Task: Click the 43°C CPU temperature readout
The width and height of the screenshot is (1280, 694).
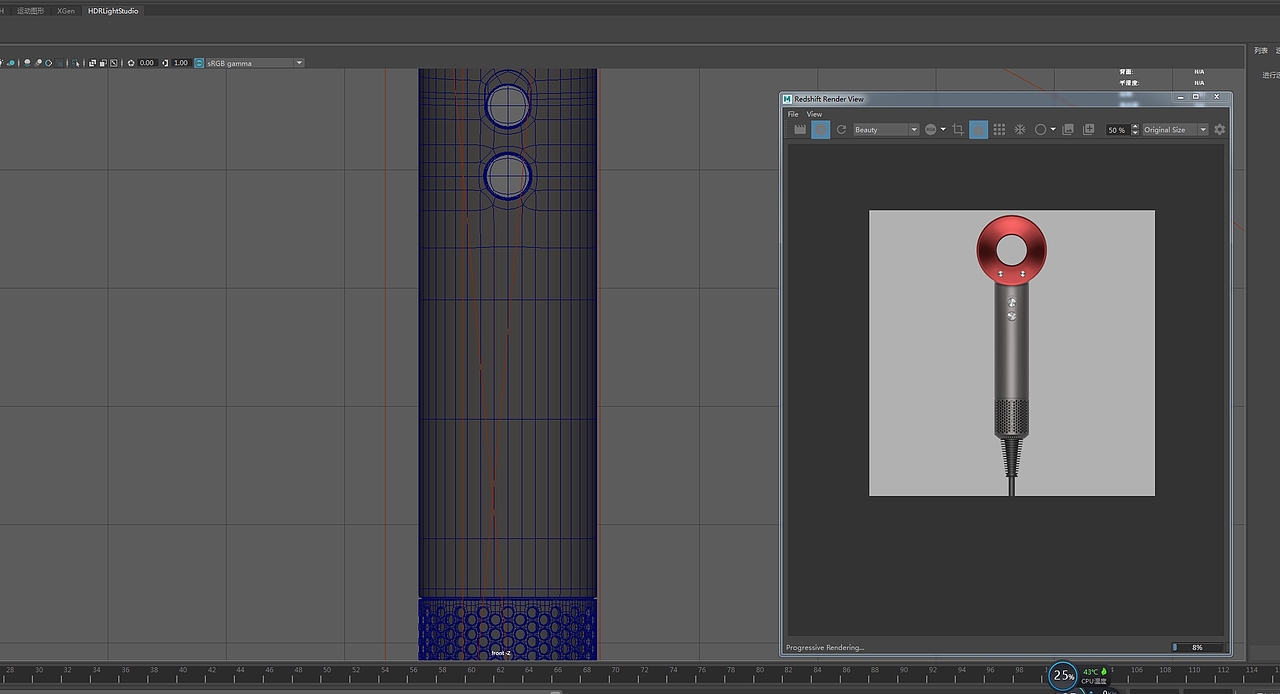Action: point(1090,672)
